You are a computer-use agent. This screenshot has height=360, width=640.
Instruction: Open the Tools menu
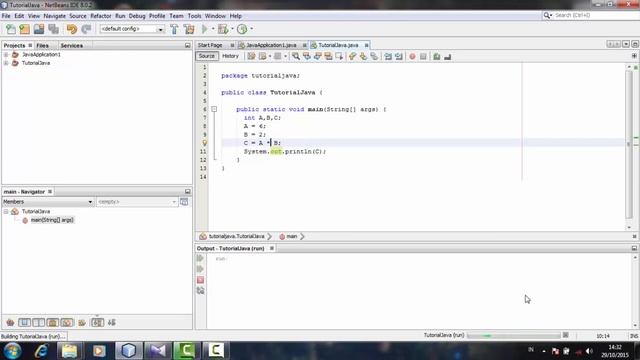[194, 16]
